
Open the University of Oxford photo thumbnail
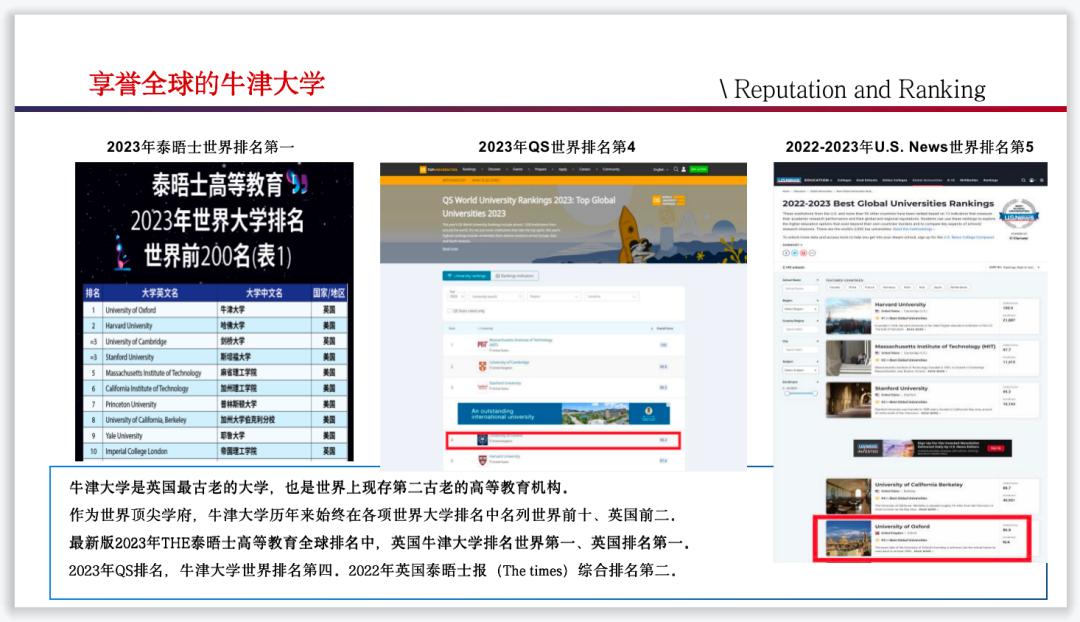click(x=849, y=539)
